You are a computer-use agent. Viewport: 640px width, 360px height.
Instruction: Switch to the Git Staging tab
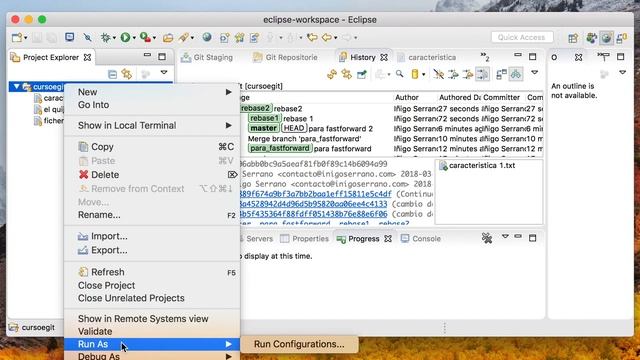click(207, 58)
